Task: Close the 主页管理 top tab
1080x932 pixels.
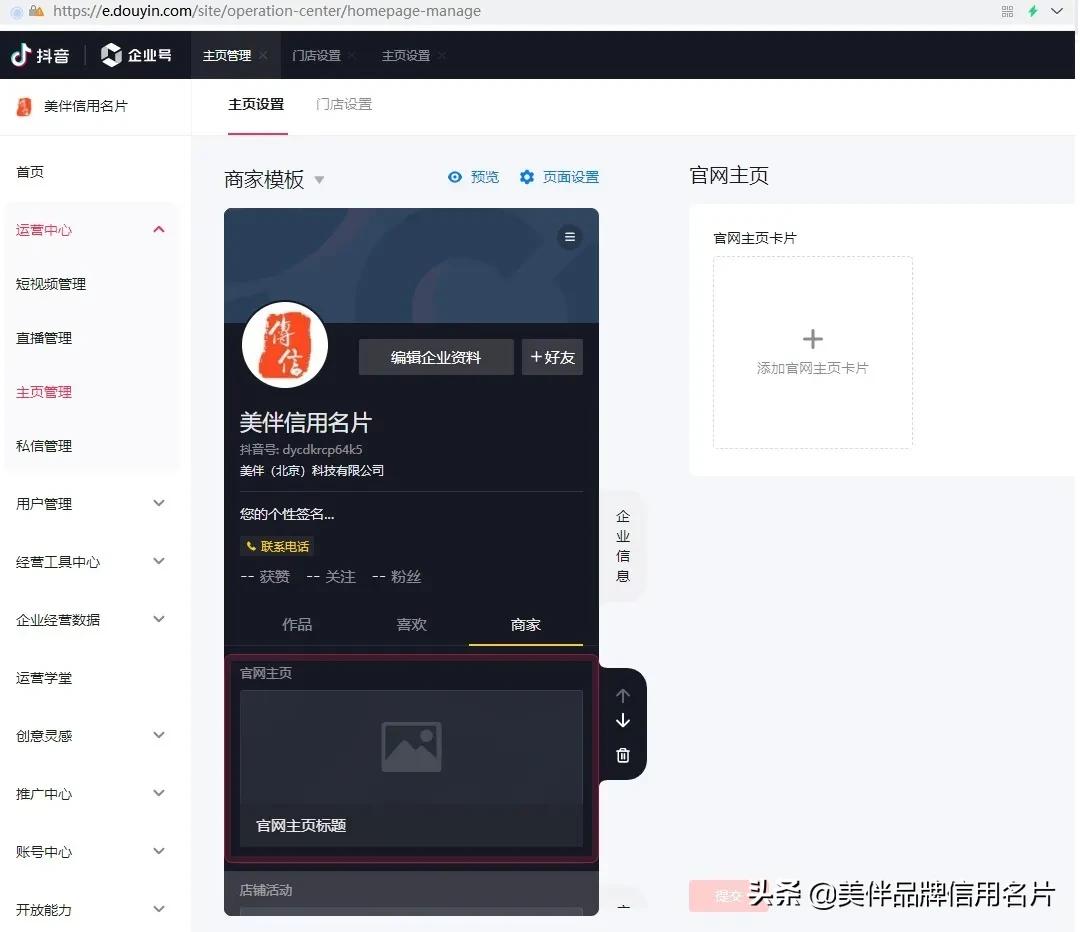Action: click(263, 55)
